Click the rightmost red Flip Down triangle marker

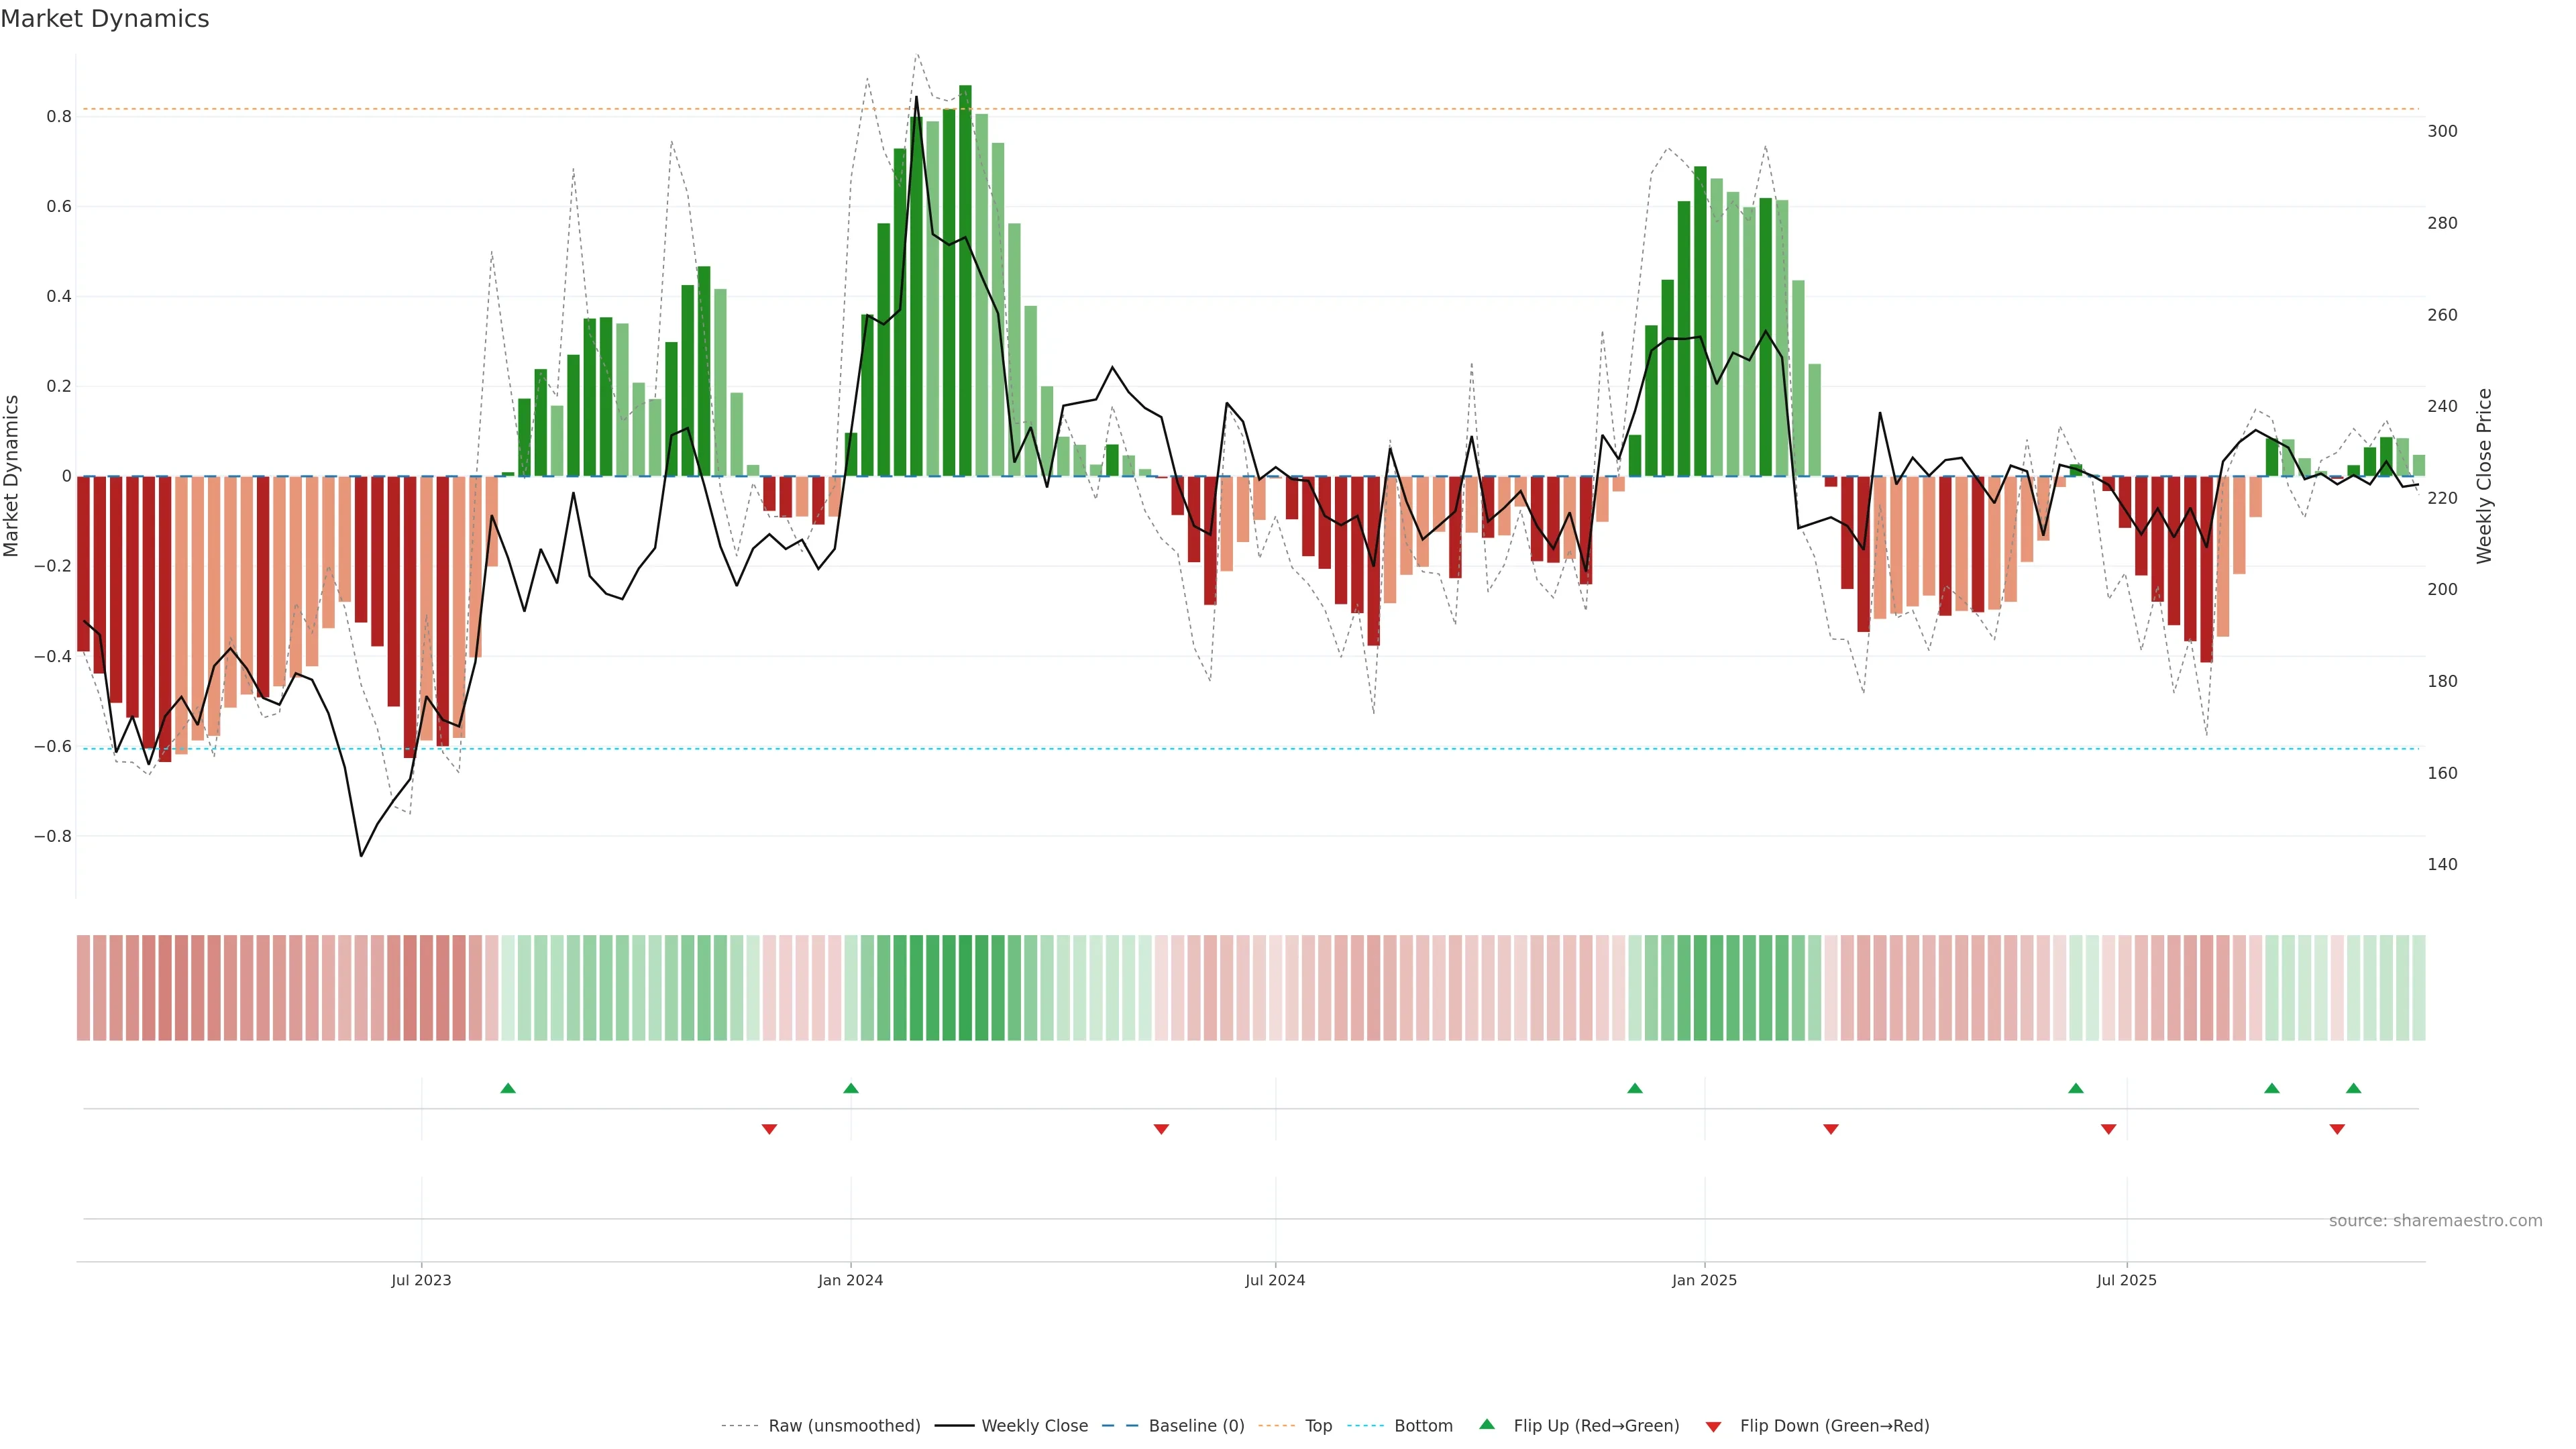pos(2337,1129)
